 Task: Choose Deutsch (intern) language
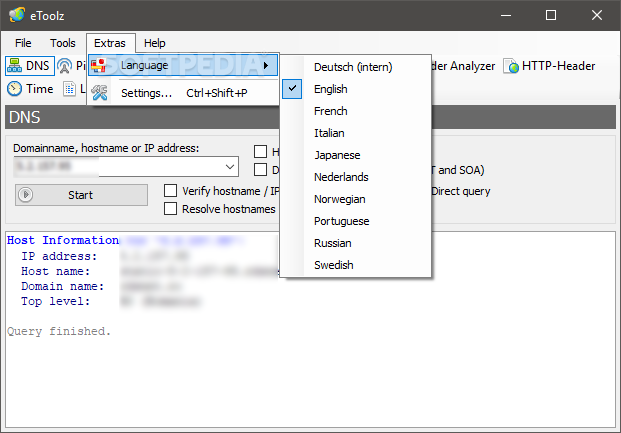(355, 67)
